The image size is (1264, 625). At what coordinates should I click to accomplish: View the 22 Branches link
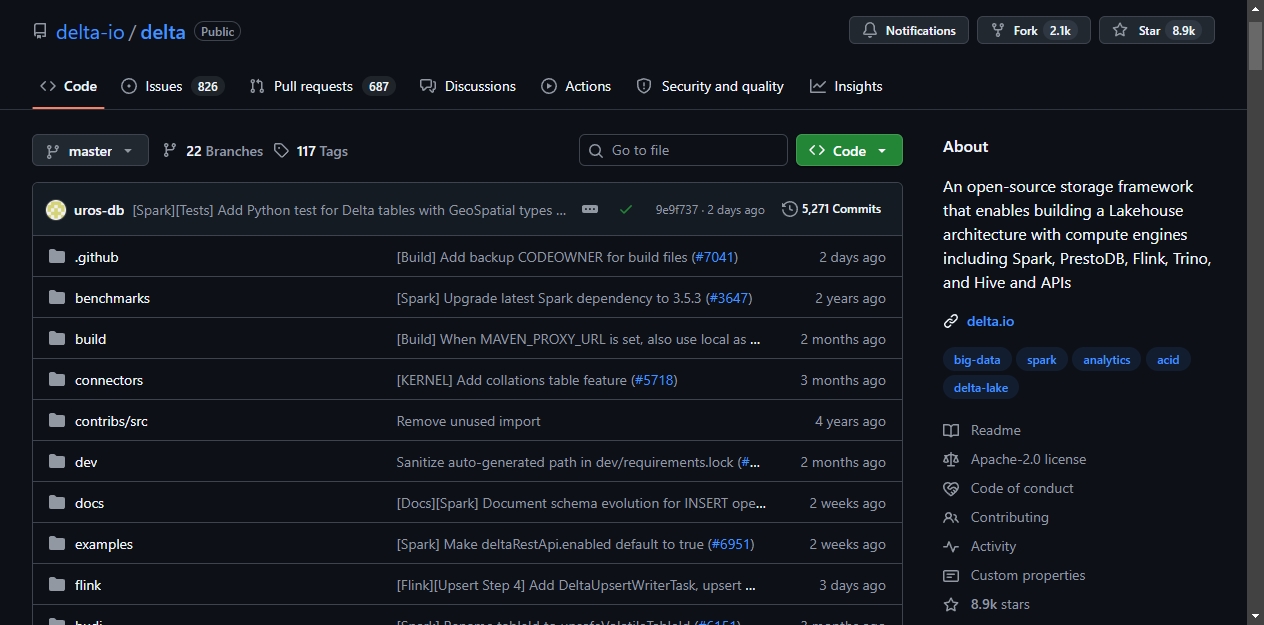click(213, 151)
